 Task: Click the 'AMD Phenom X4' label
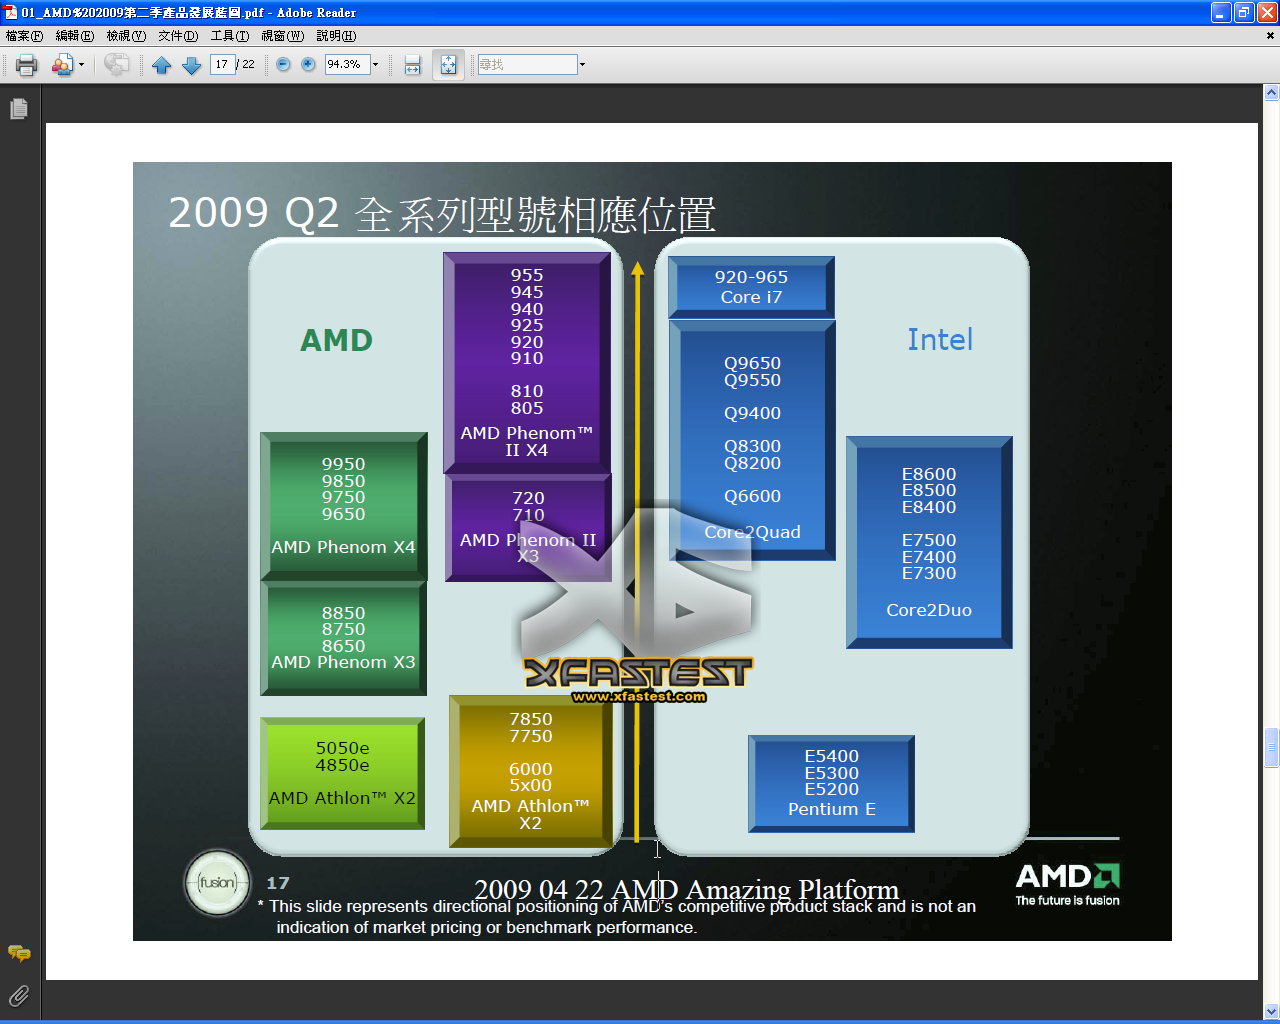click(x=343, y=547)
